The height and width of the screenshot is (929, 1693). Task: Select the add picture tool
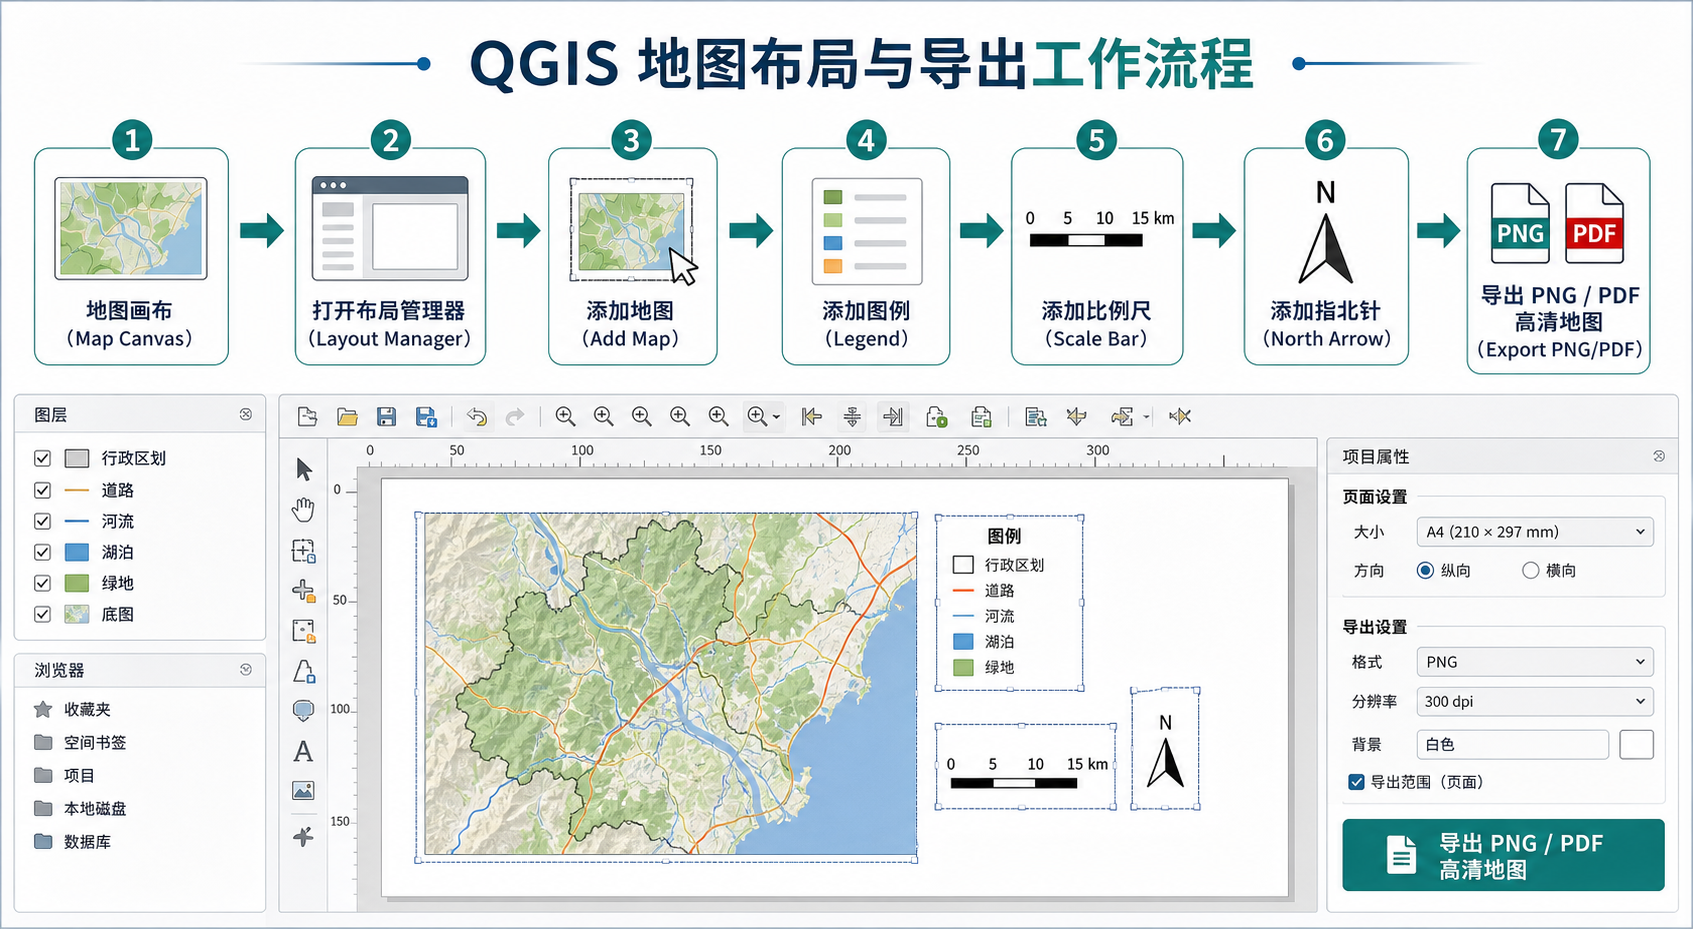[303, 791]
